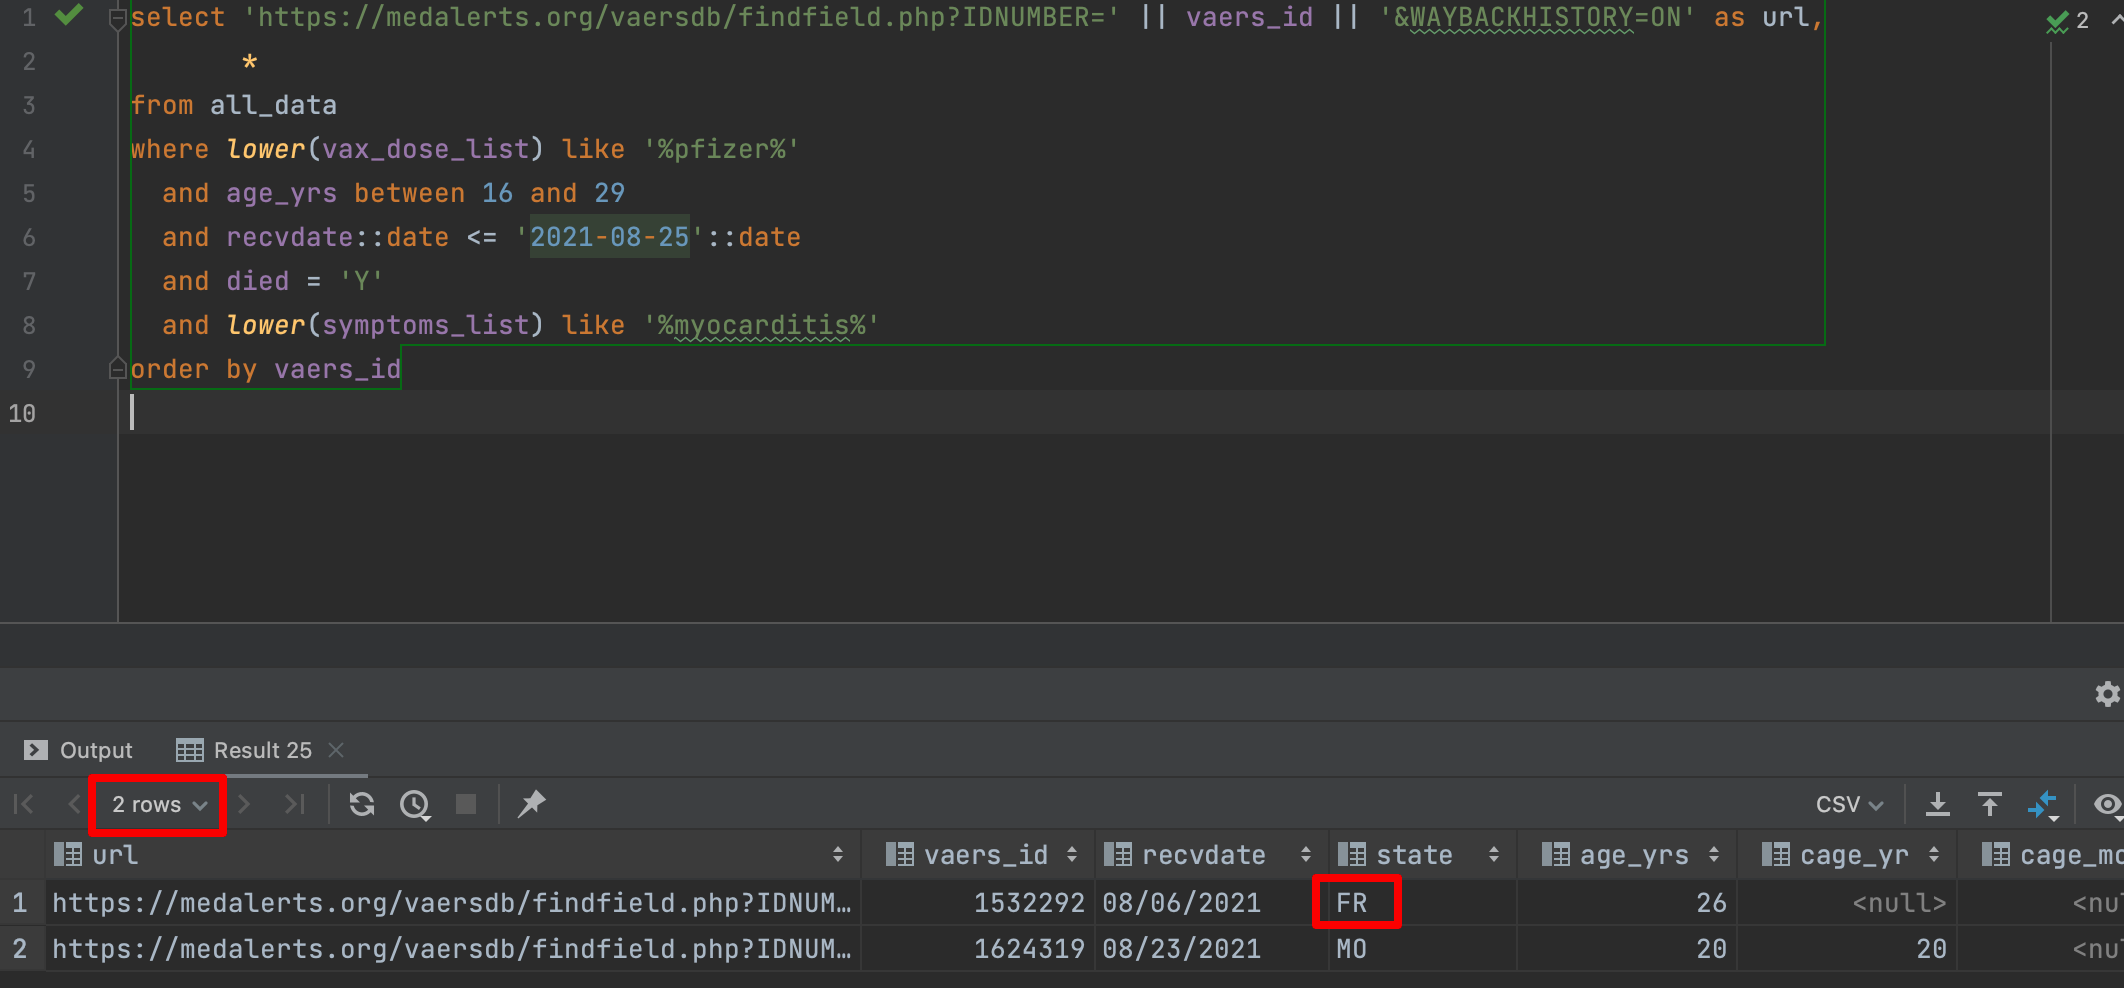Image resolution: width=2124 pixels, height=988 pixels.
Task: Click line number 5 in the gutter
Action: pyautogui.click(x=29, y=193)
